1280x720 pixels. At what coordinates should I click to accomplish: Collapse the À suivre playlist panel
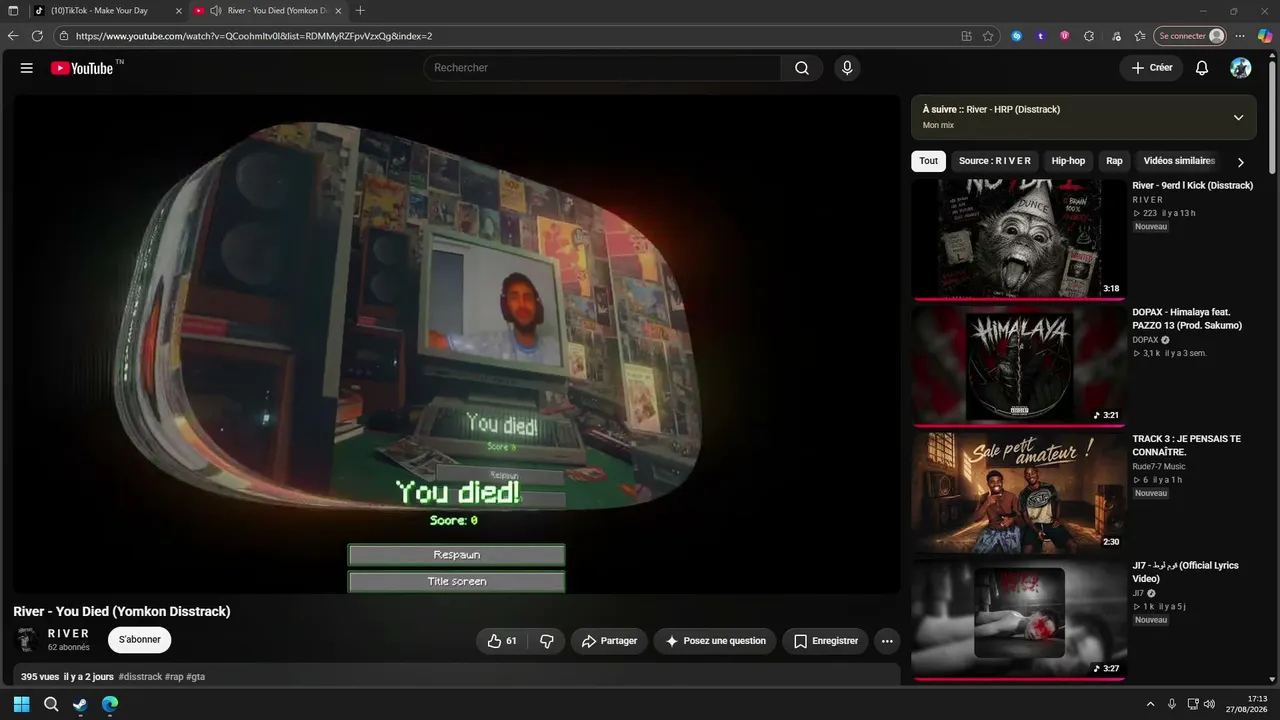coord(1238,117)
